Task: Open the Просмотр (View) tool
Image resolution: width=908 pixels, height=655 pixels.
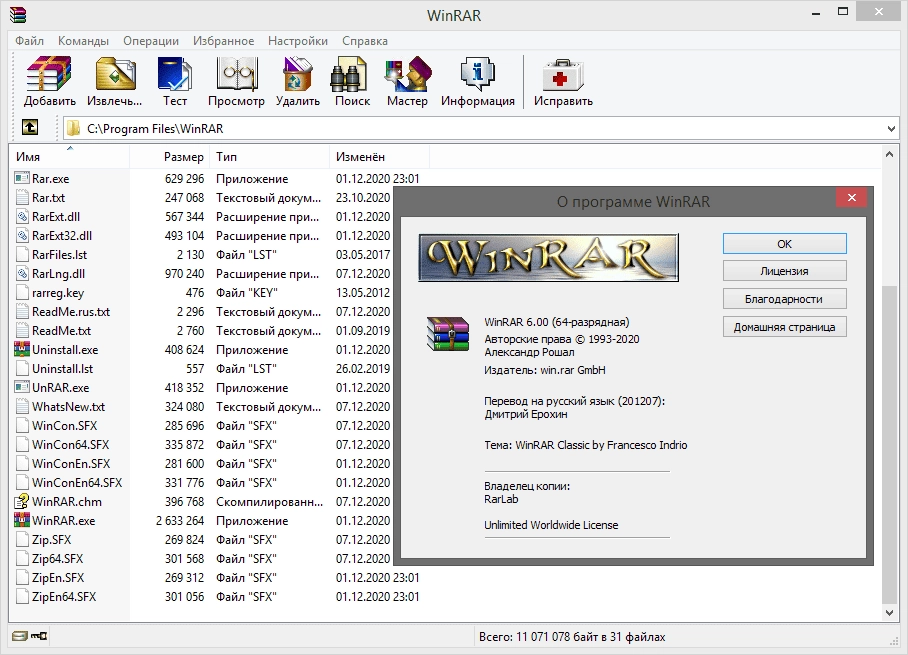Action: pos(236,74)
